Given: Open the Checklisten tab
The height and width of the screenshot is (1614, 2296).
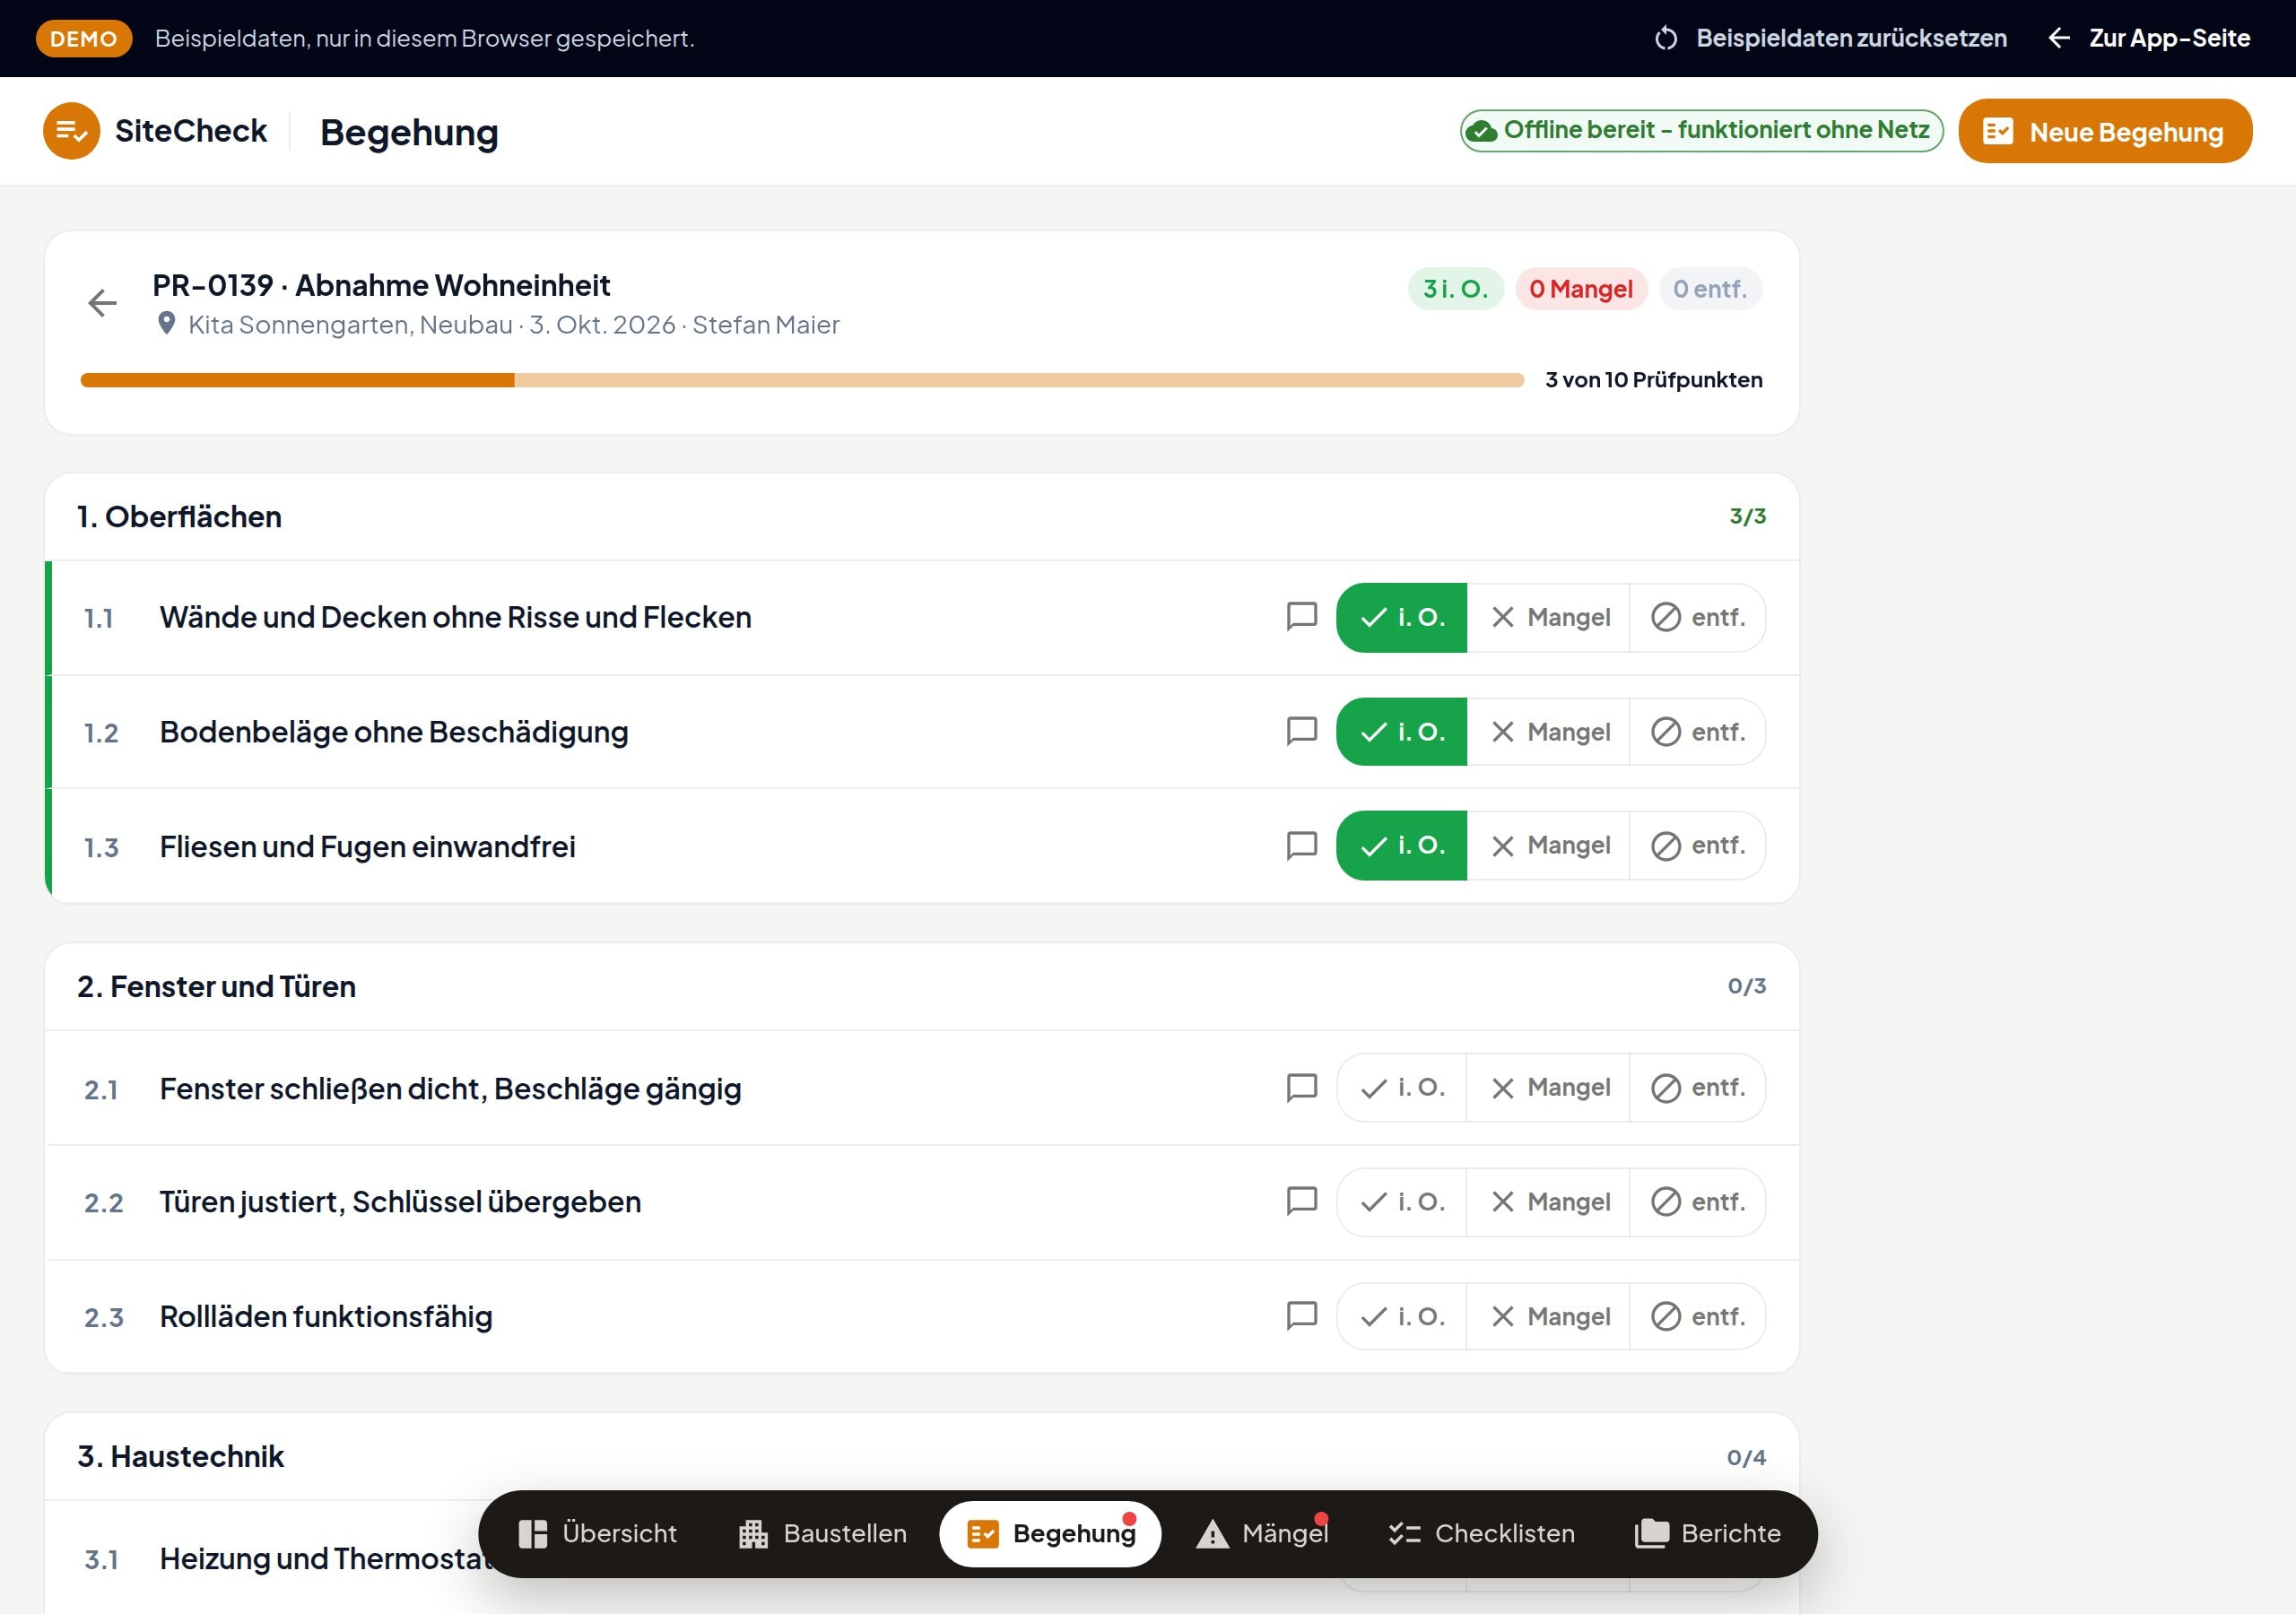Looking at the screenshot, I should pyautogui.click(x=1481, y=1533).
